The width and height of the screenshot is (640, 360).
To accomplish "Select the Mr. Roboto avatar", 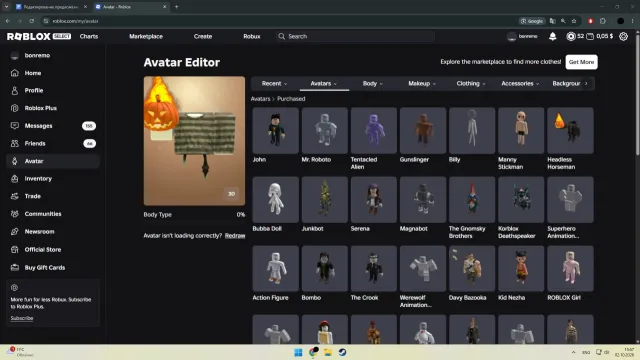I will click(324, 131).
